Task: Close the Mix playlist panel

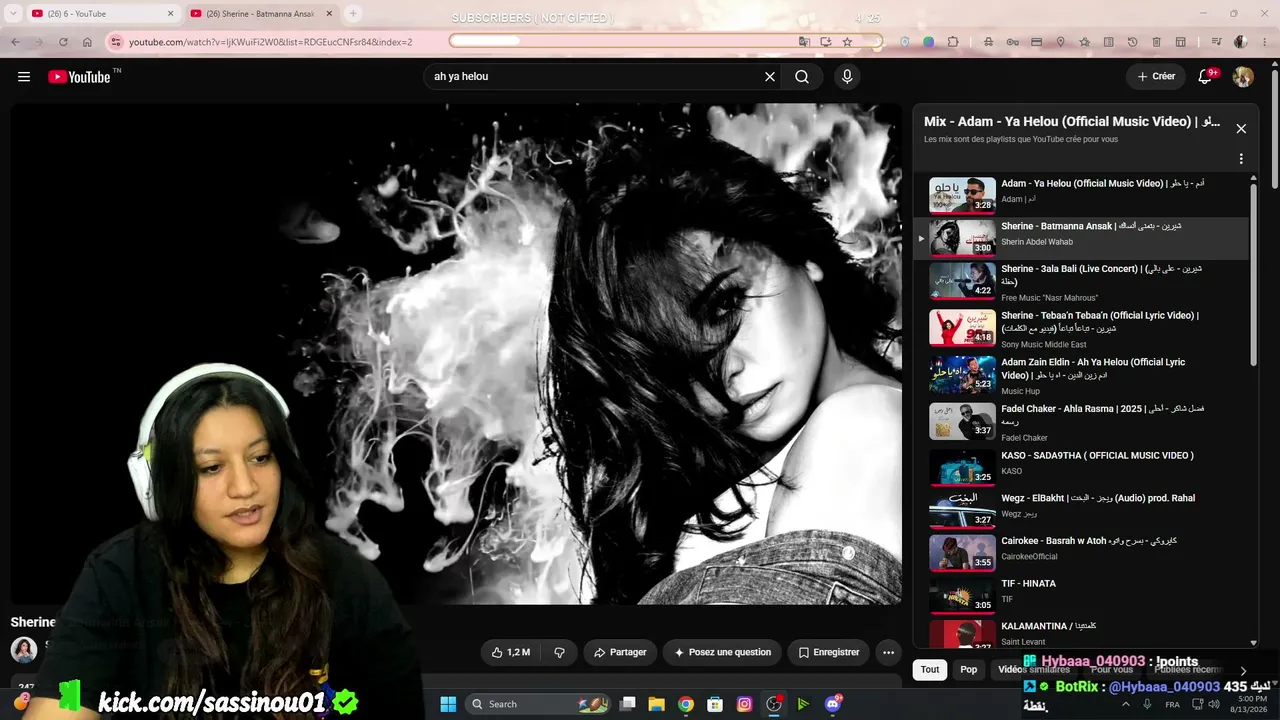Action: click(x=1241, y=129)
